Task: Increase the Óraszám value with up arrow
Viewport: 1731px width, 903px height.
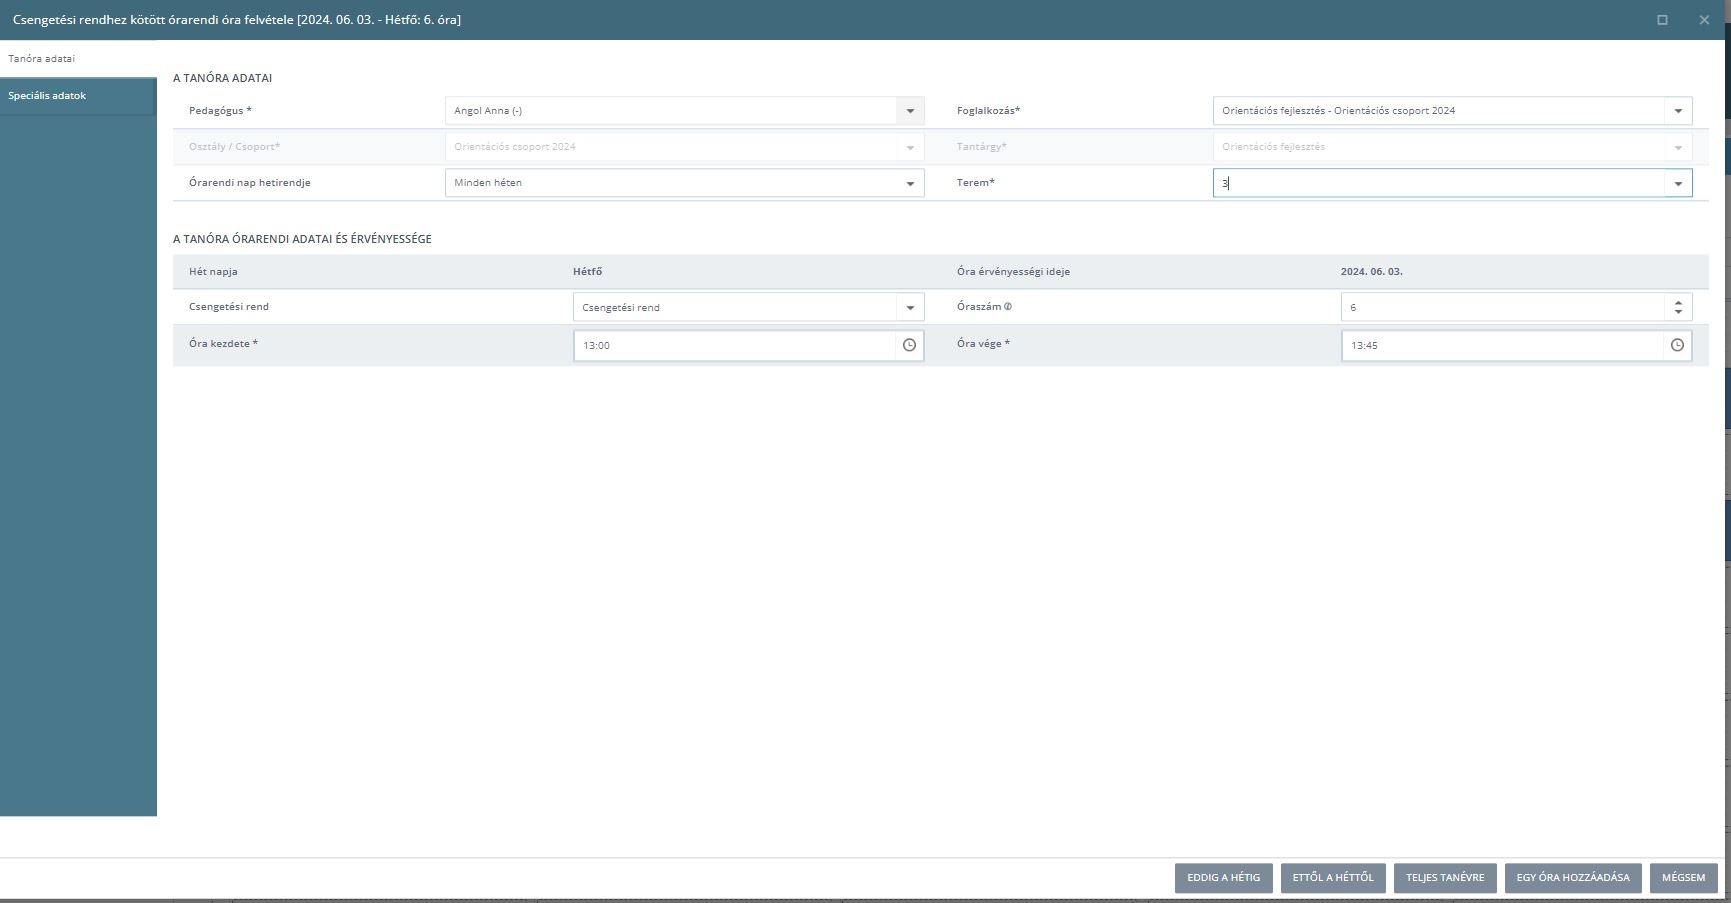Action: pyautogui.click(x=1678, y=302)
